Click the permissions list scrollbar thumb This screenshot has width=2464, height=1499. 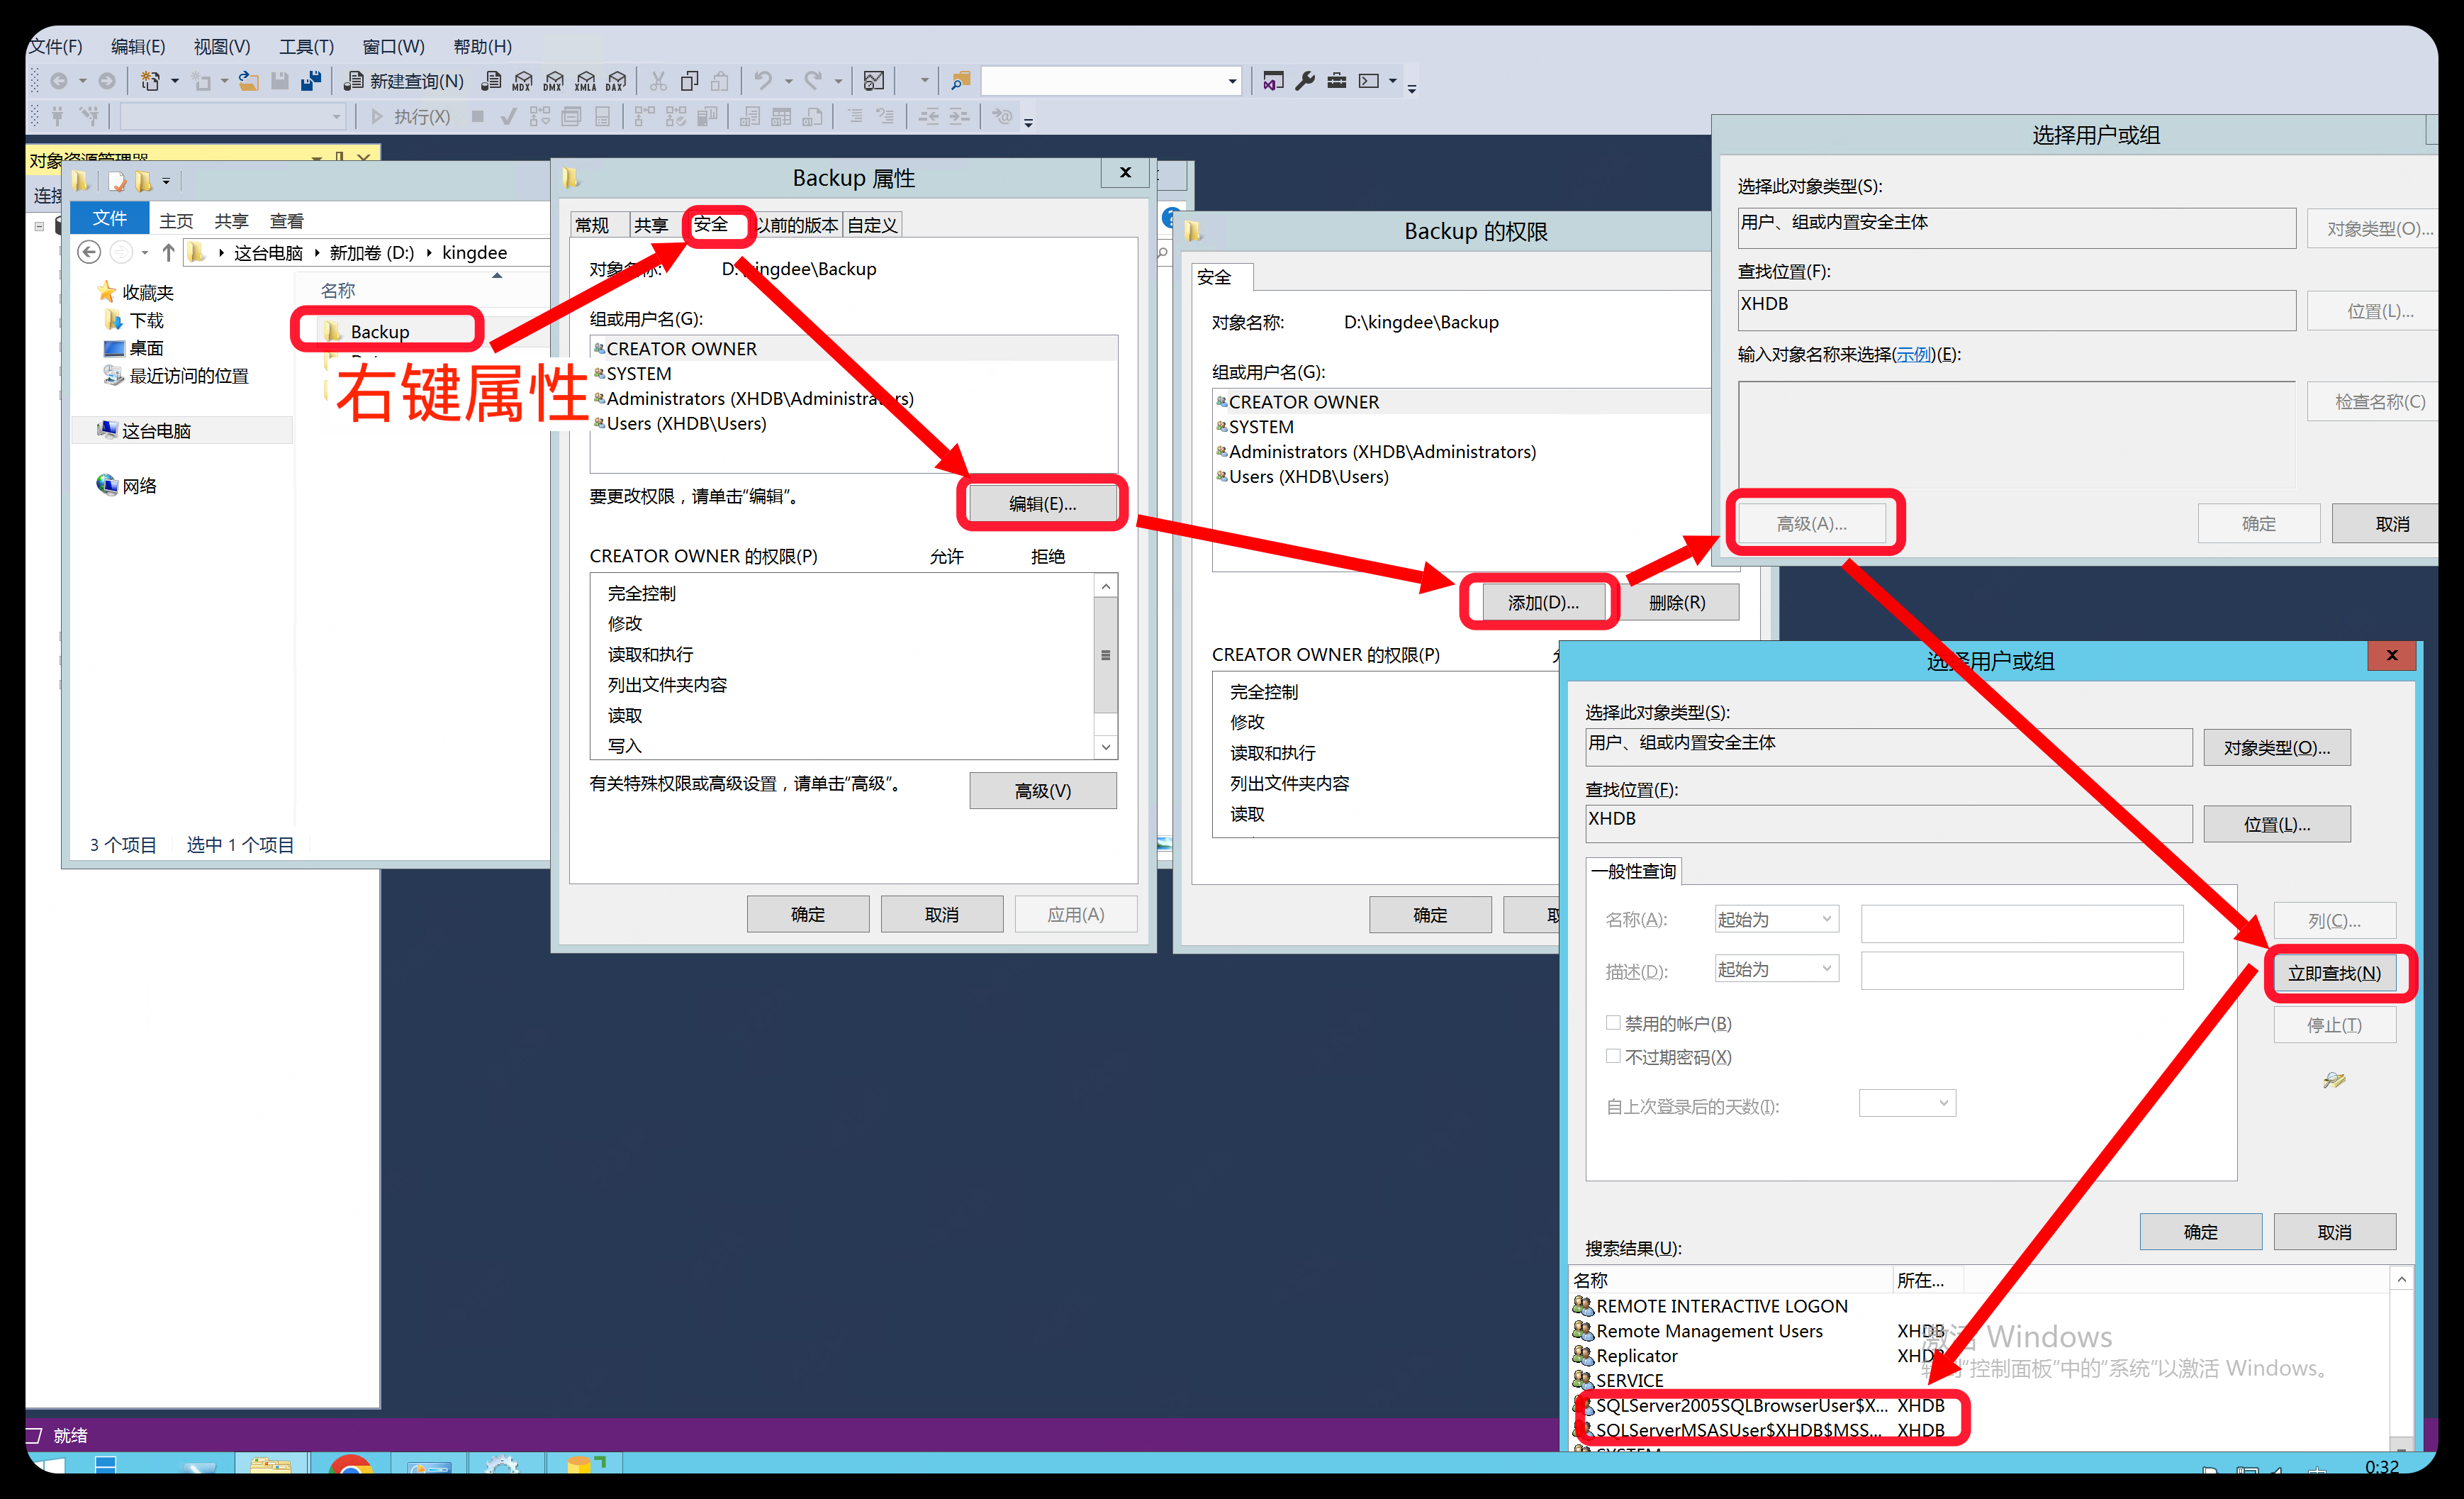coord(1105,655)
